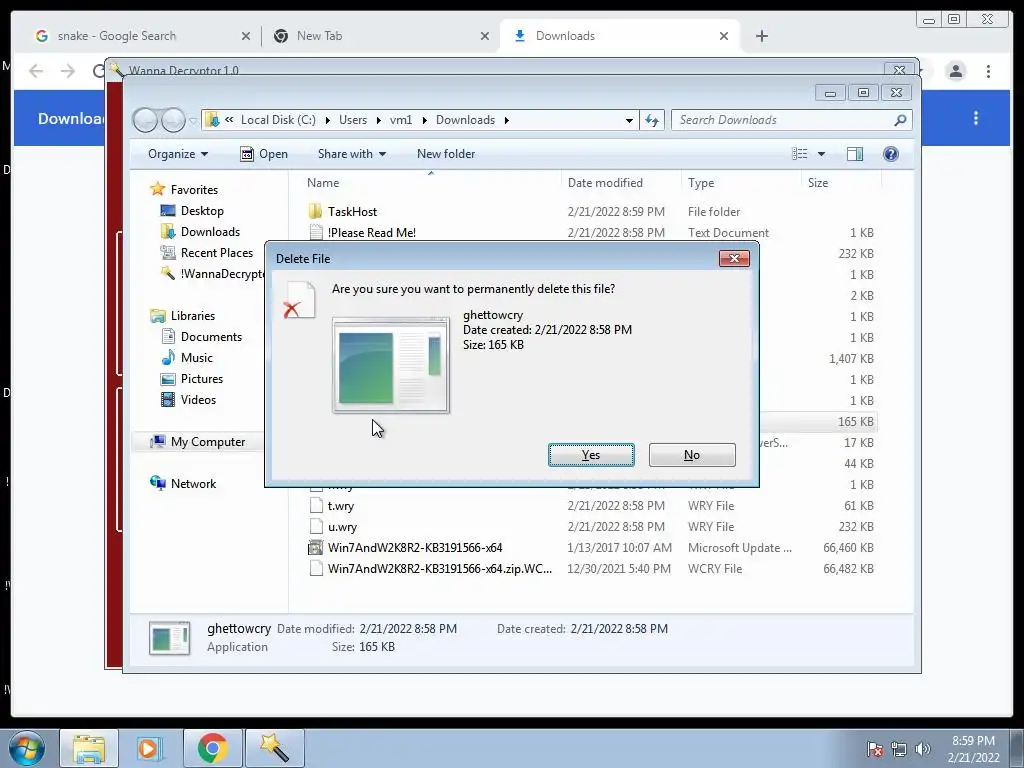Refresh the Downloads folder view
The image size is (1024, 768).
pyautogui.click(x=652, y=120)
